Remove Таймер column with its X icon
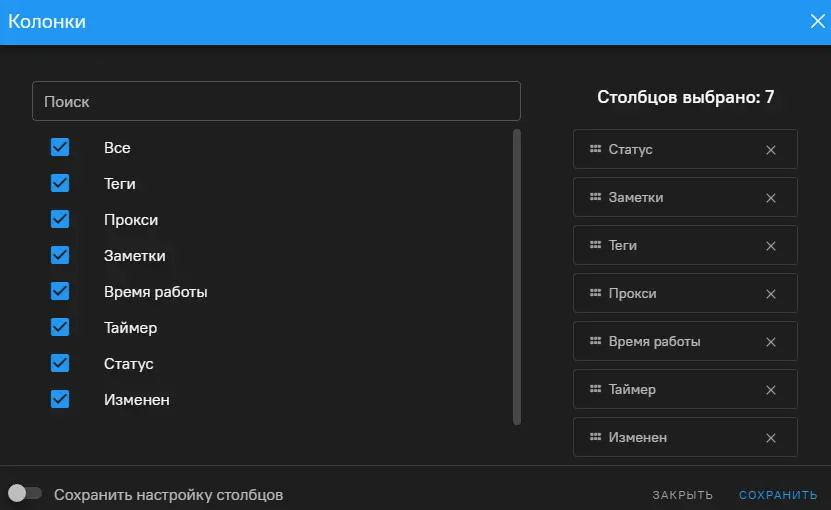The width and height of the screenshot is (831, 510). tap(770, 390)
